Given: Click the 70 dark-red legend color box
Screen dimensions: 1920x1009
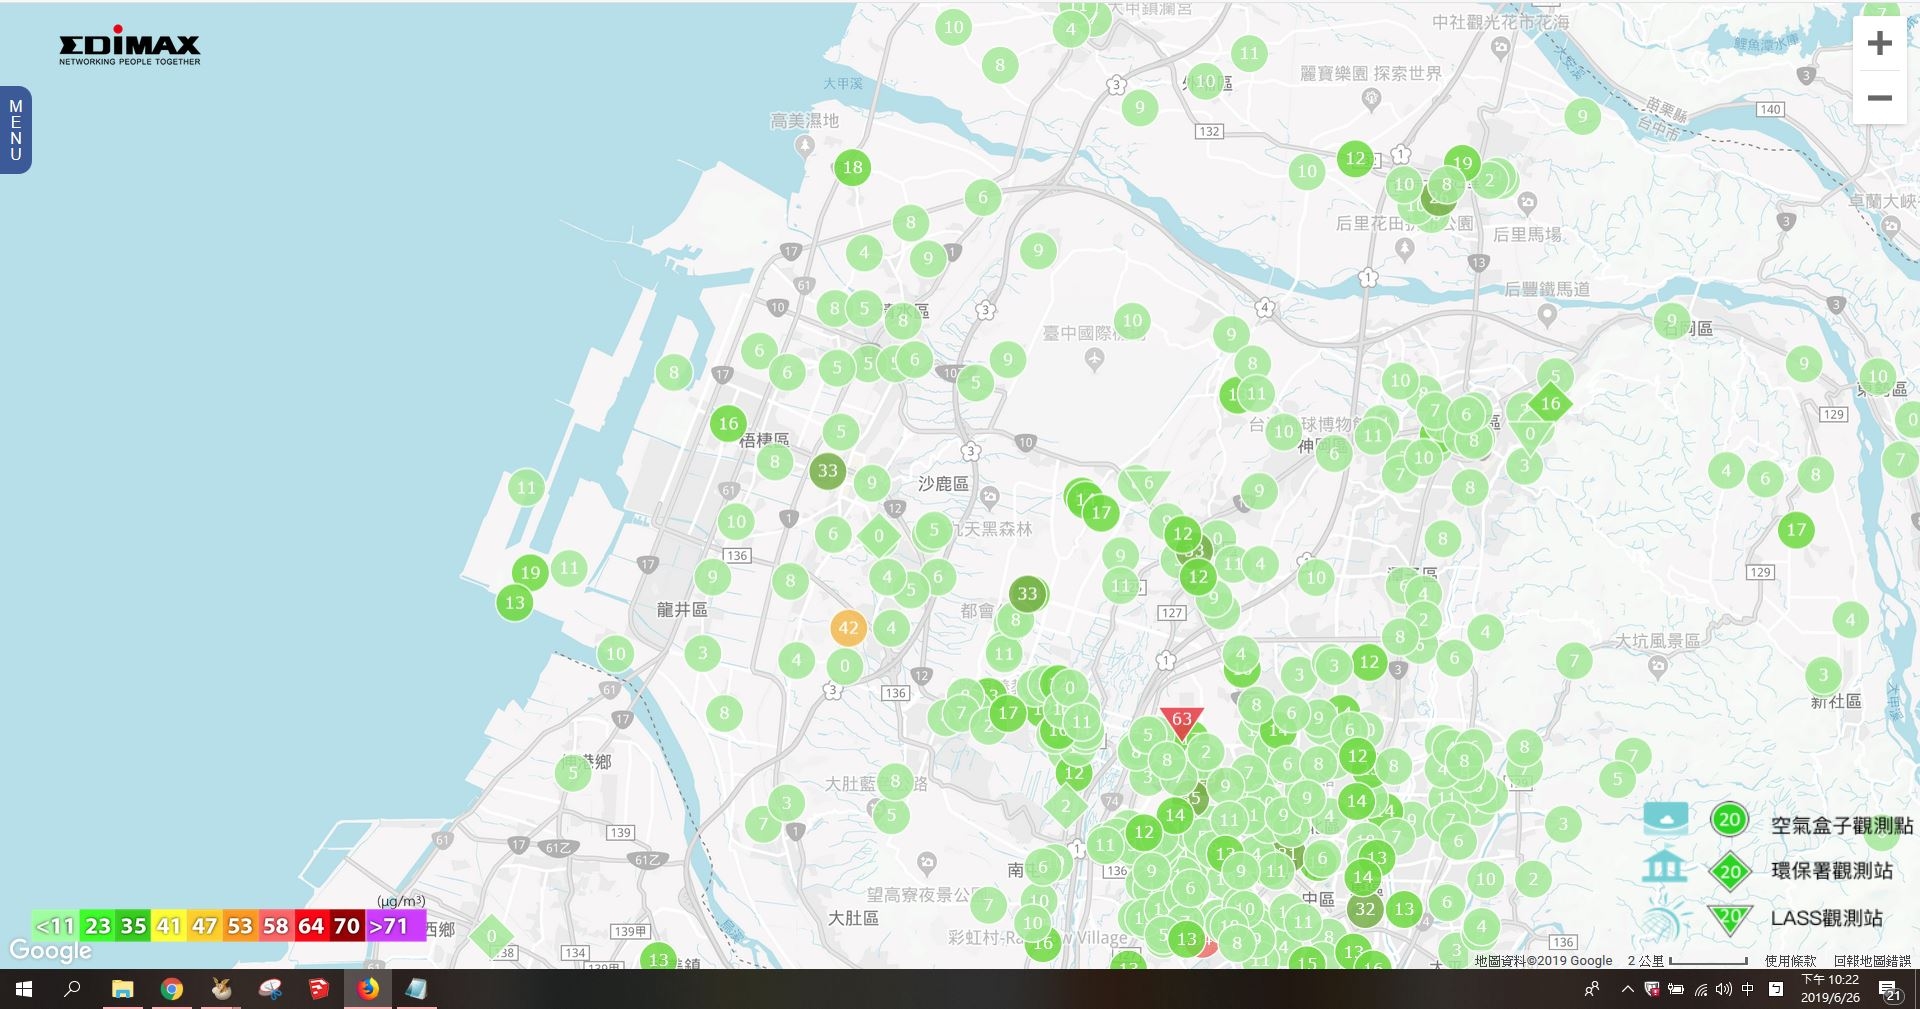Looking at the screenshot, I should 347,926.
